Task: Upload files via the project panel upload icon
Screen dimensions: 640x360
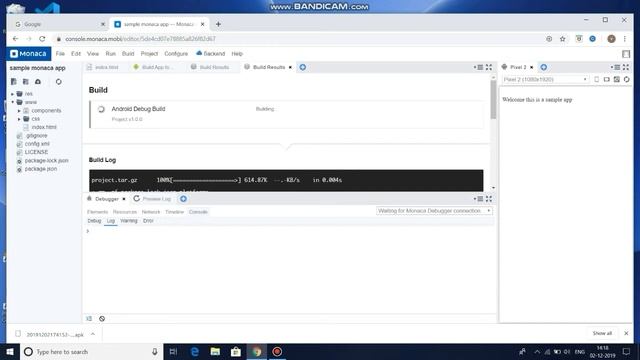Action: point(38,82)
